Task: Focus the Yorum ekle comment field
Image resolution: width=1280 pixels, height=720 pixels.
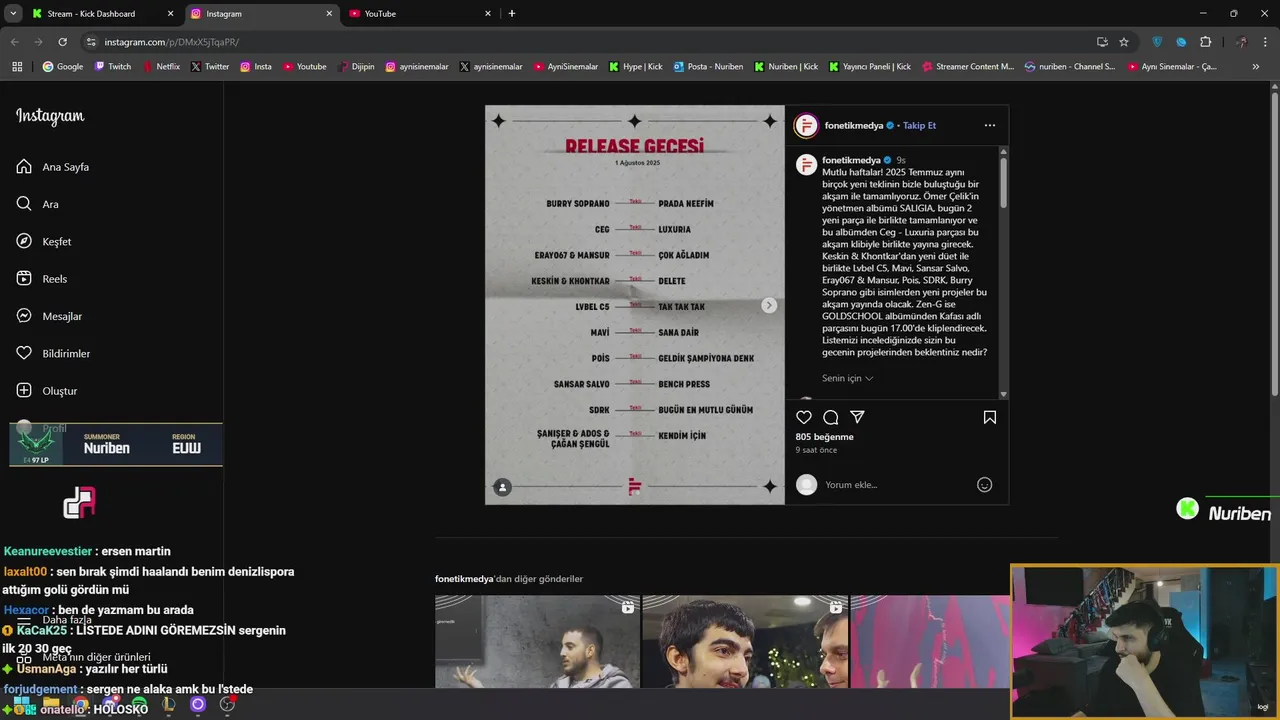Action: (895, 485)
